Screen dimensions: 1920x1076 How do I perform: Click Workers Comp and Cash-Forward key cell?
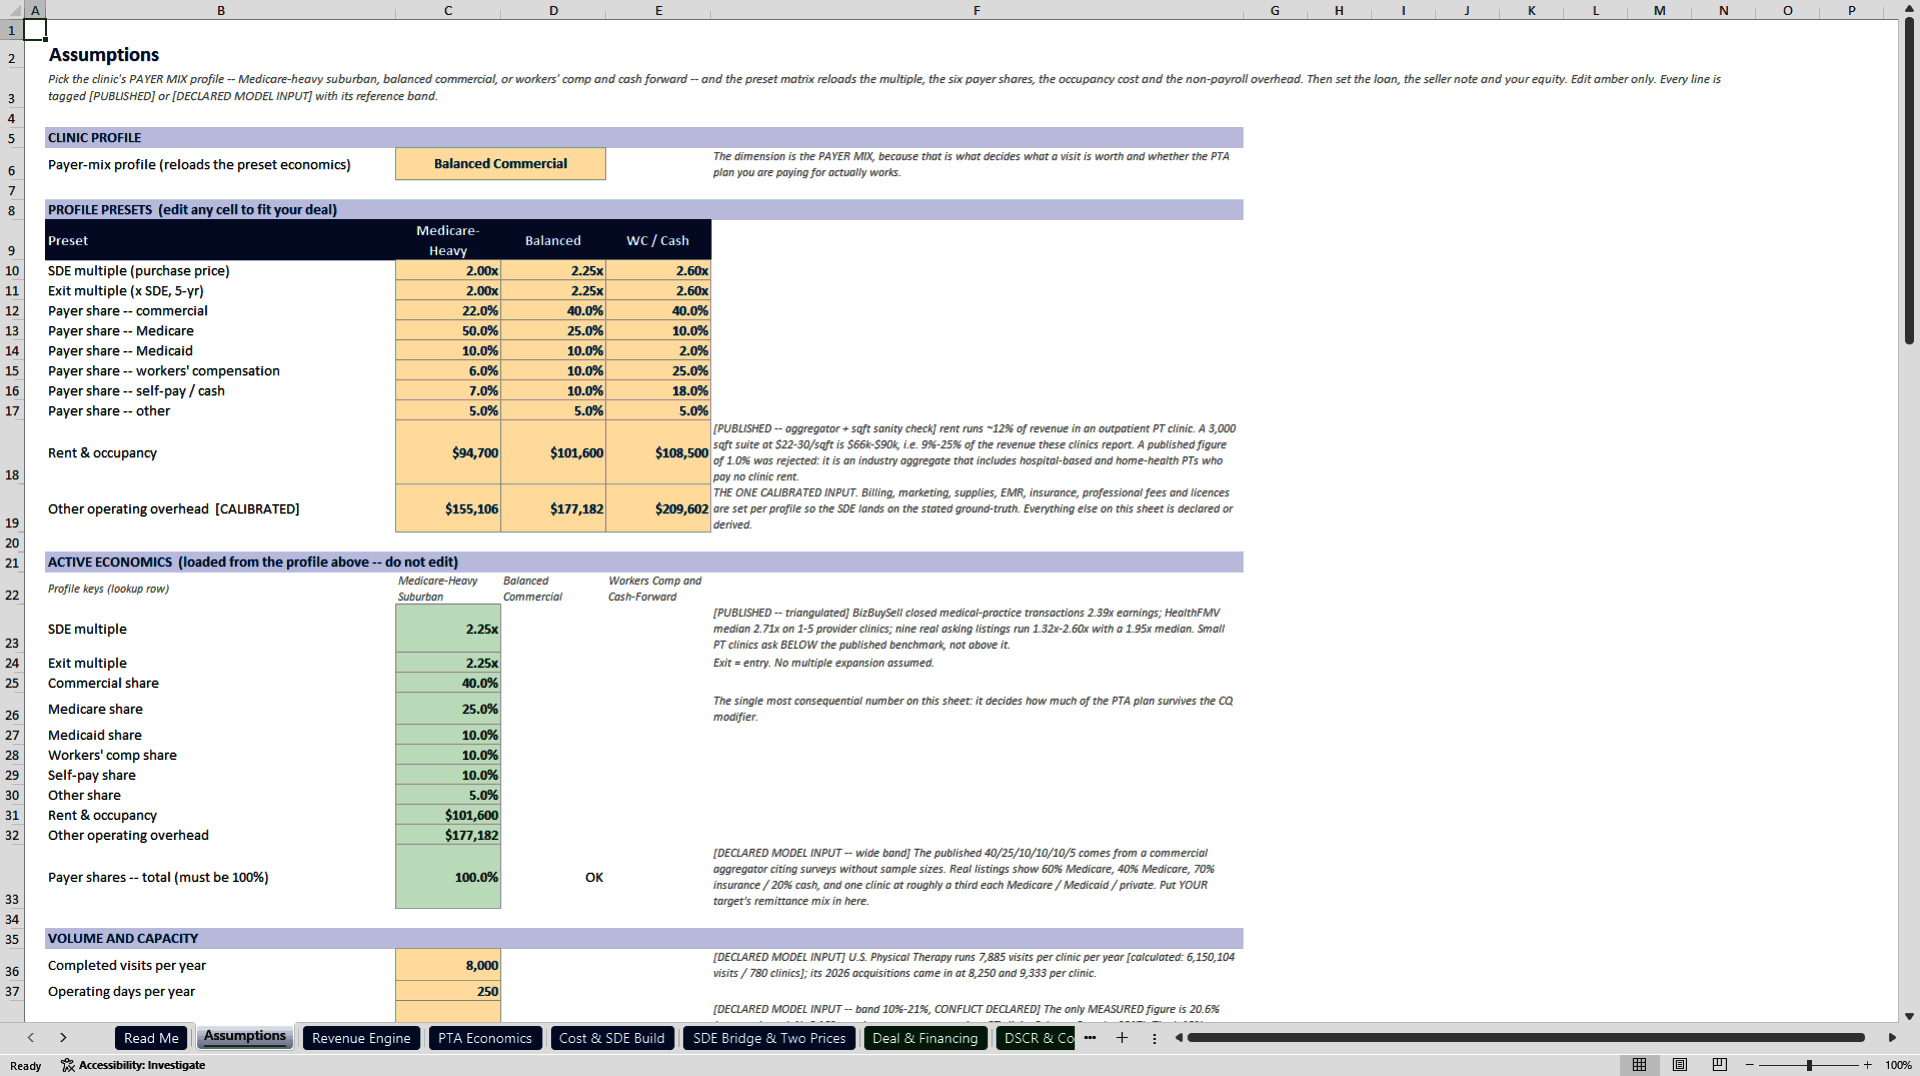click(658, 588)
